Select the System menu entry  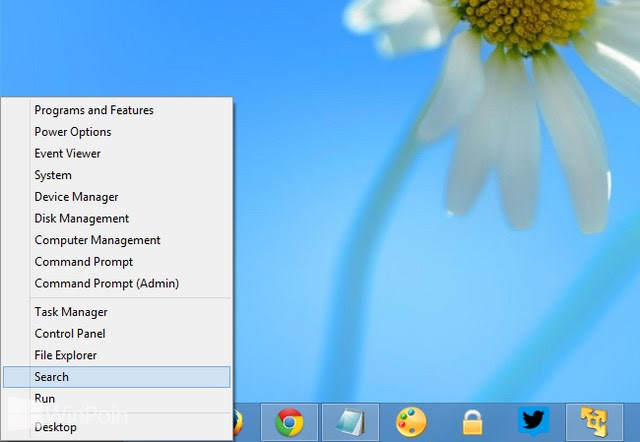coord(118,175)
